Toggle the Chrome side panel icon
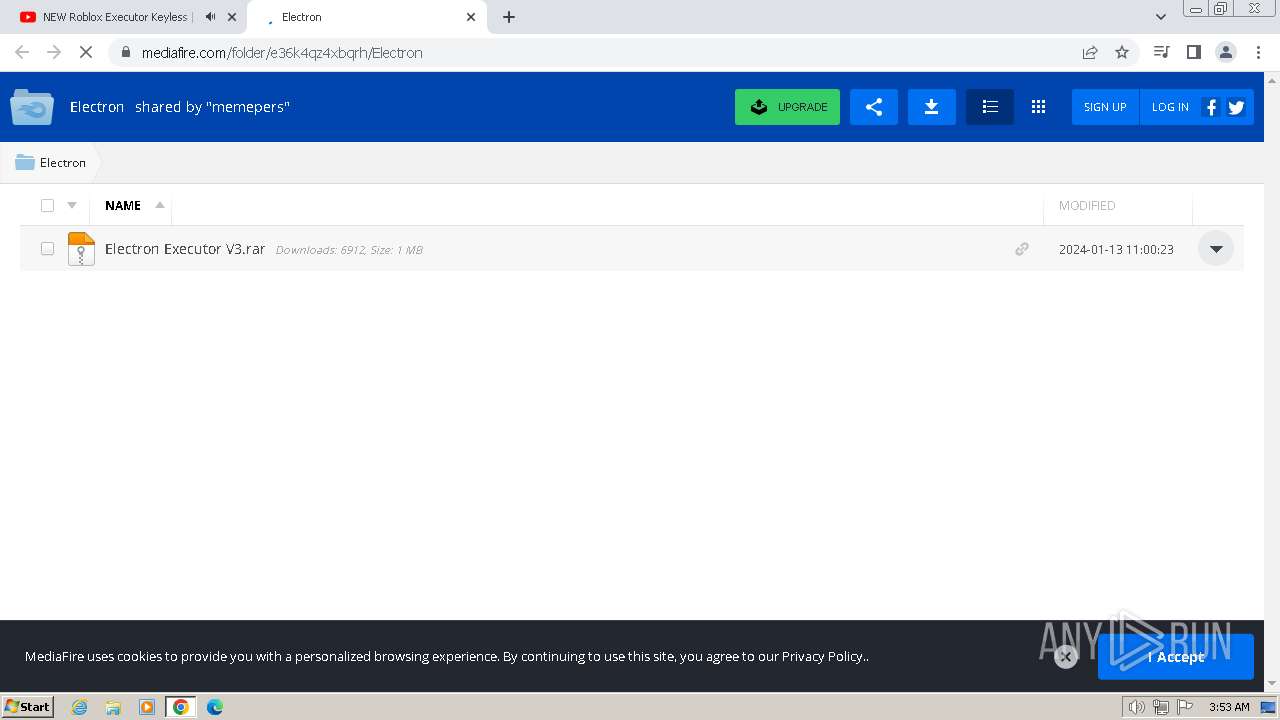 (x=1193, y=52)
